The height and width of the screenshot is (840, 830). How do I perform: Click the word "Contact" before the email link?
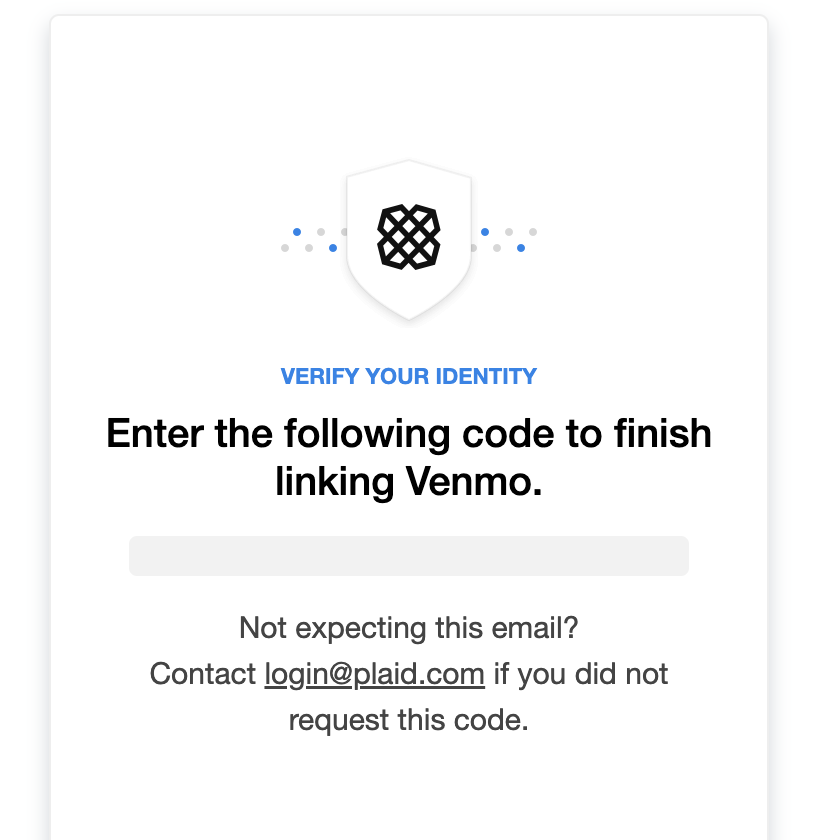(x=203, y=673)
